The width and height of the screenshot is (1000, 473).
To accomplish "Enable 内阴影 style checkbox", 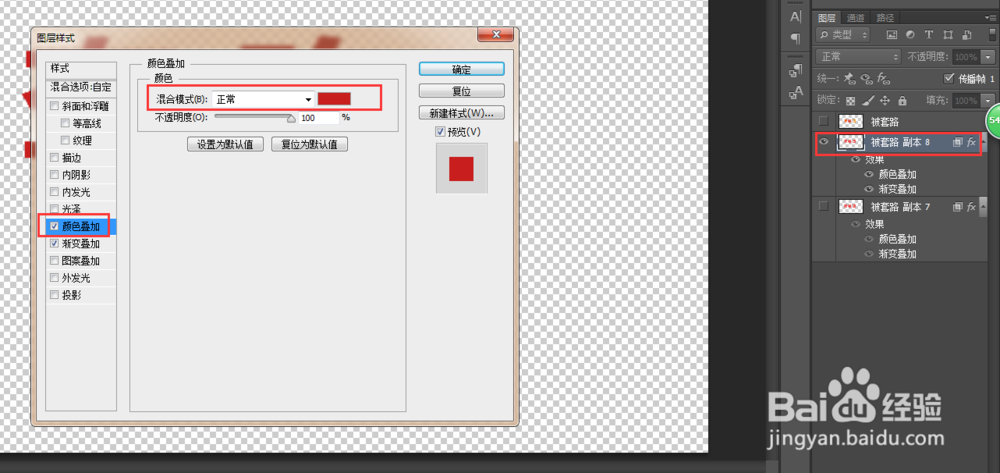I will point(54,175).
